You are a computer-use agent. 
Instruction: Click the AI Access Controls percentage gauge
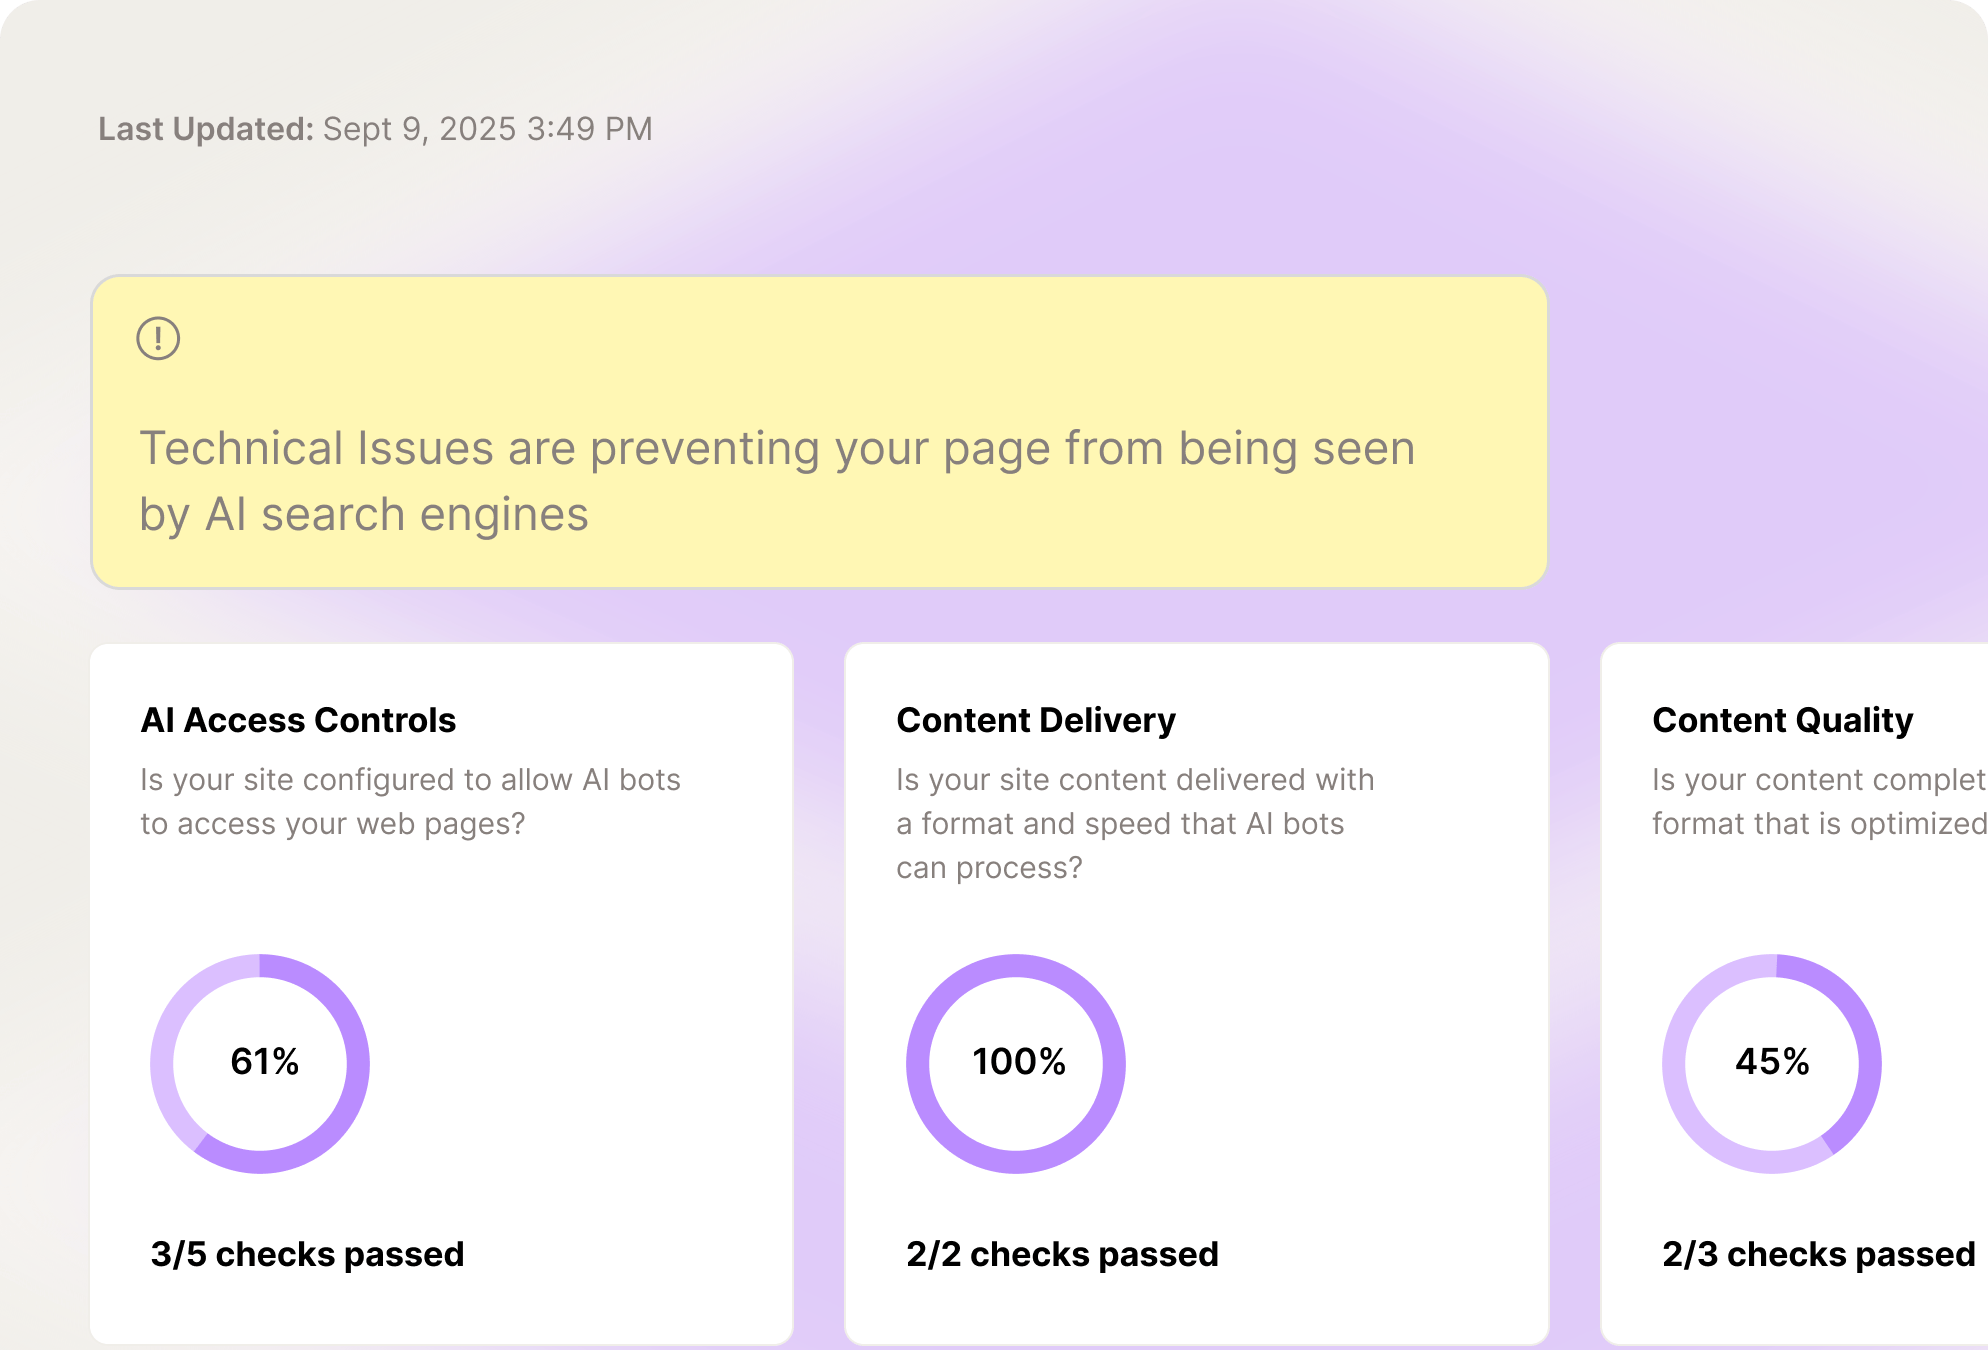coord(260,1064)
